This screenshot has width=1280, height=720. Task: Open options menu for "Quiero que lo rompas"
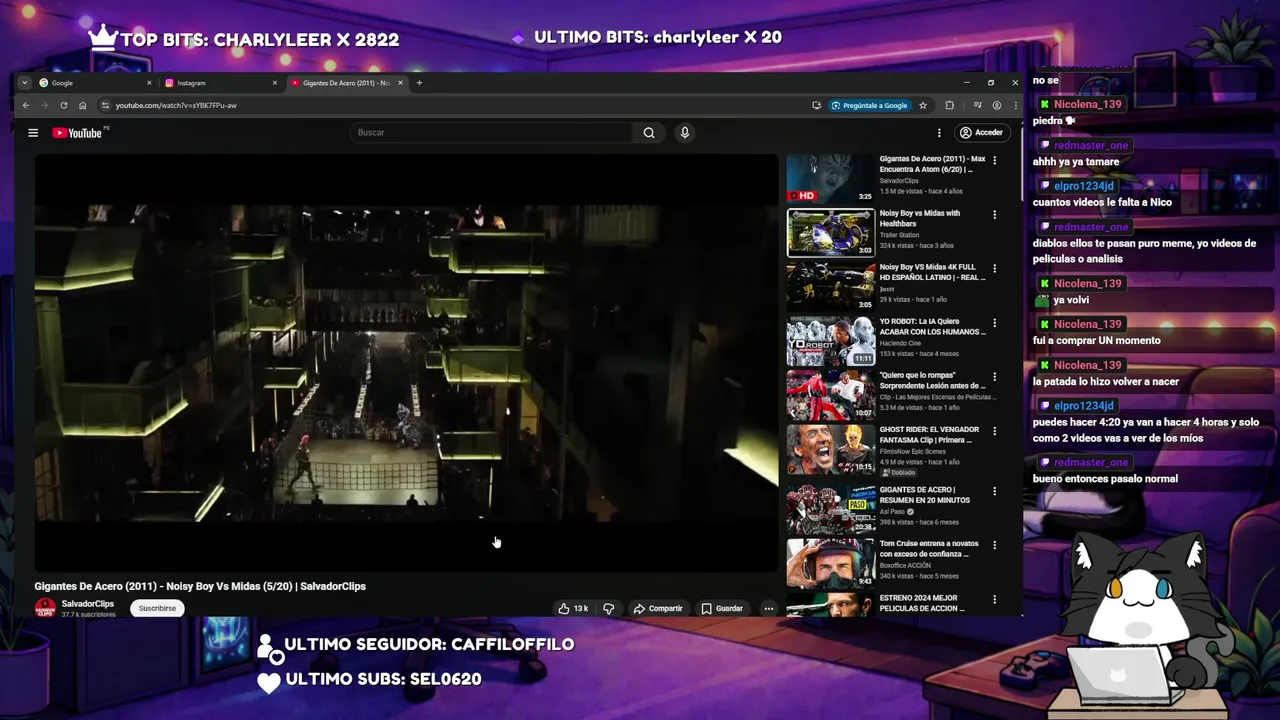994,377
